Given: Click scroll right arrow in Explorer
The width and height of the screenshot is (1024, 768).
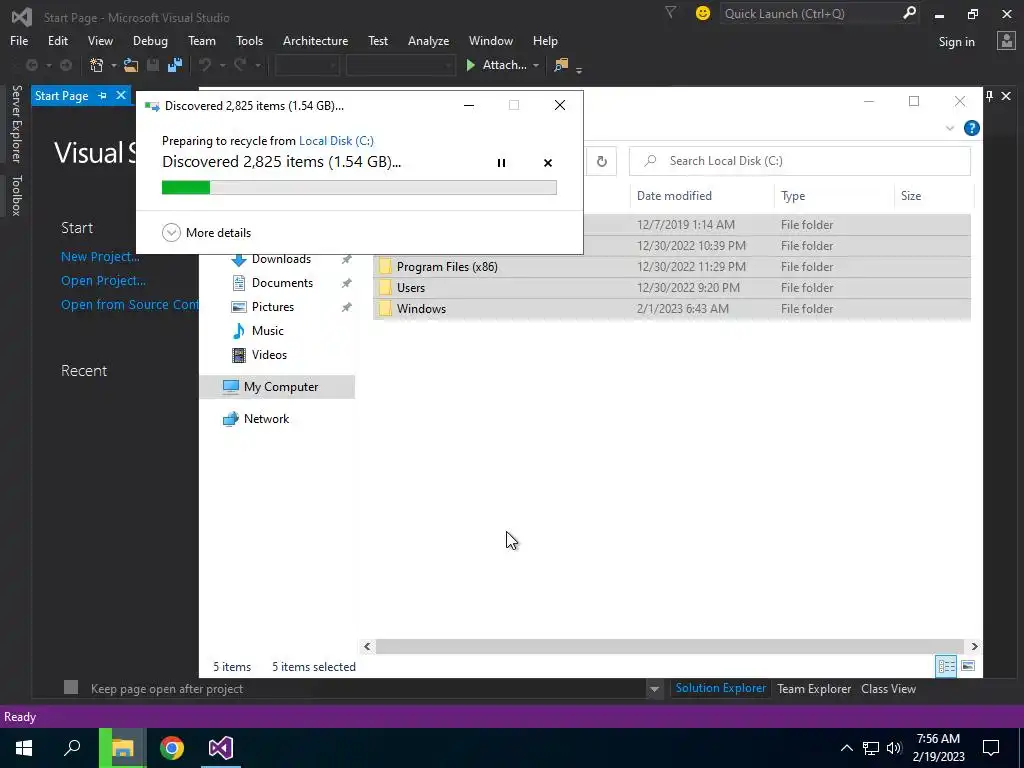Looking at the screenshot, I should coord(974,646).
